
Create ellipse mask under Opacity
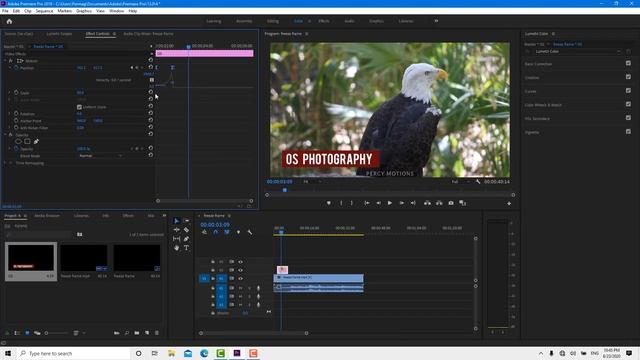[18, 142]
